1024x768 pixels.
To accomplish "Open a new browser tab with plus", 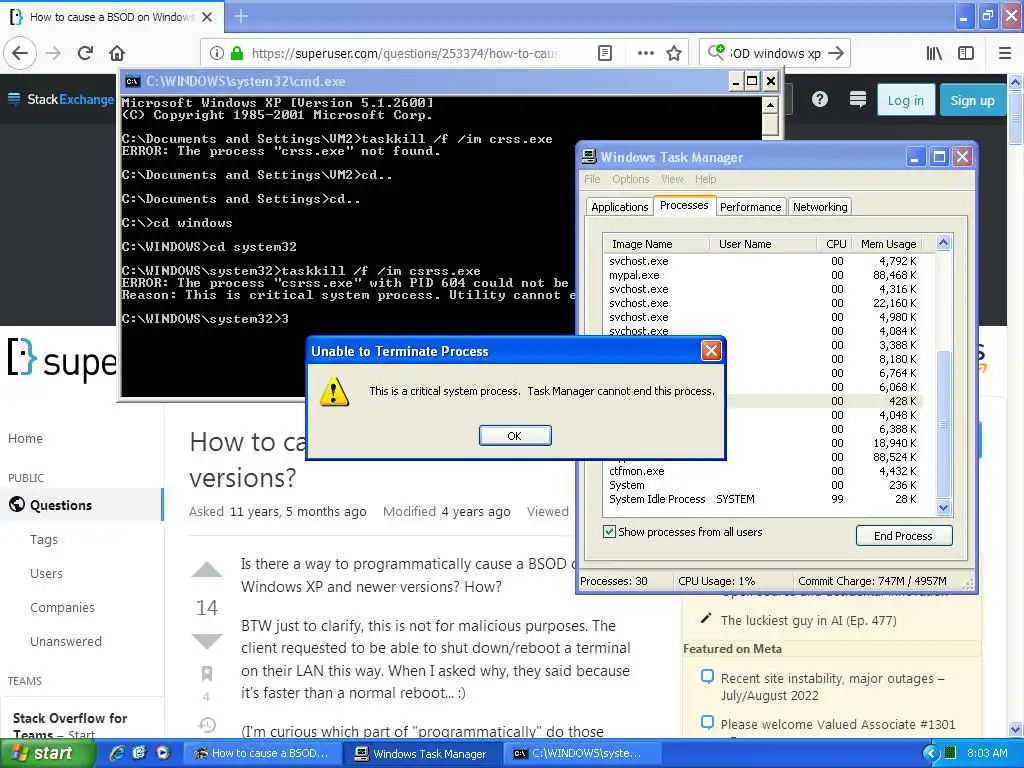I will click(241, 16).
